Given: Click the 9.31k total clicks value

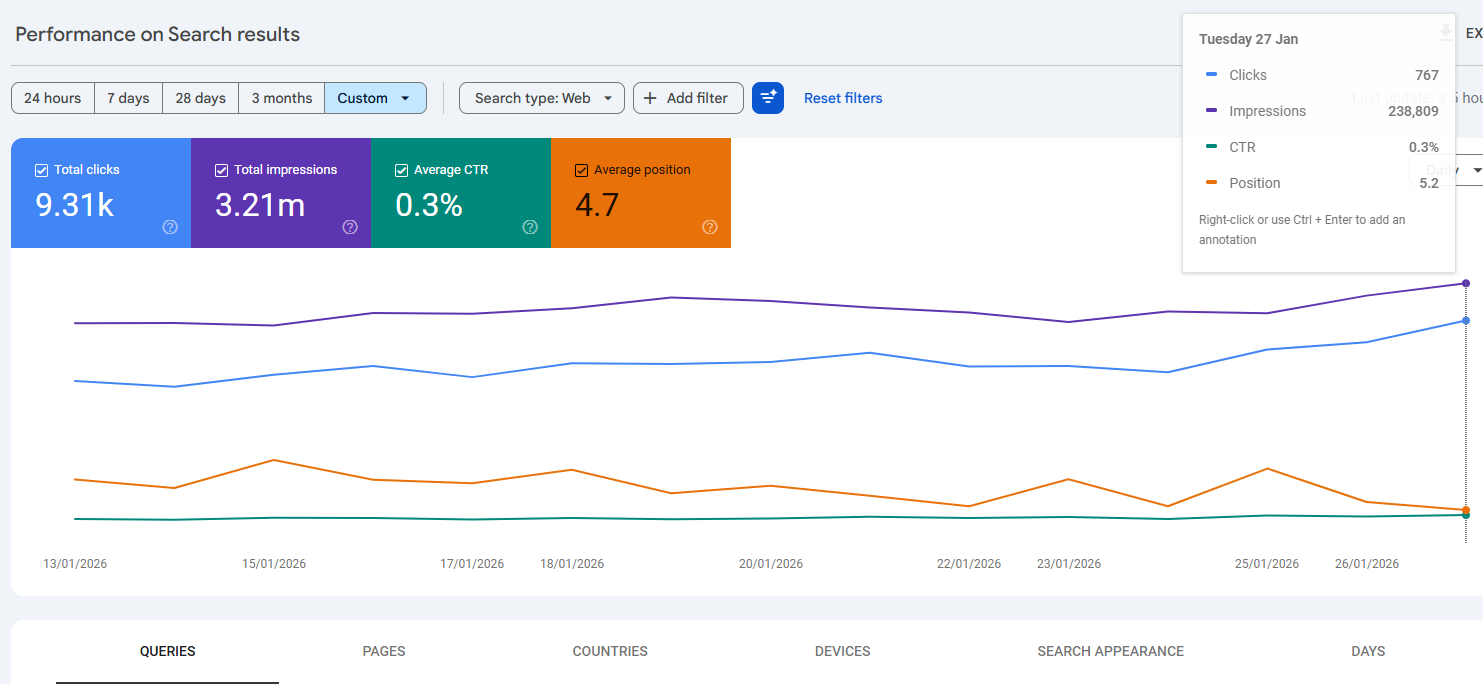Looking at the screenshot, I should click(x=74, y=205).
